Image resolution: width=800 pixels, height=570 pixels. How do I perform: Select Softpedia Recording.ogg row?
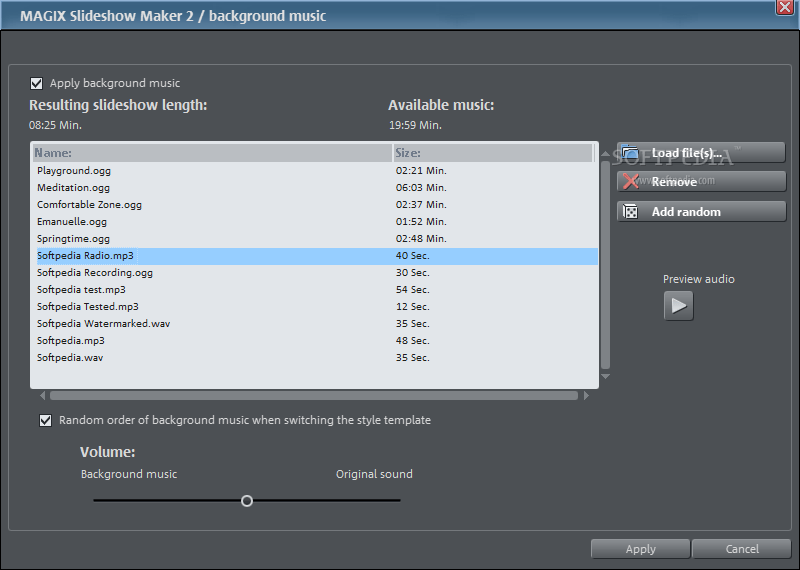[x=316, y=272]
